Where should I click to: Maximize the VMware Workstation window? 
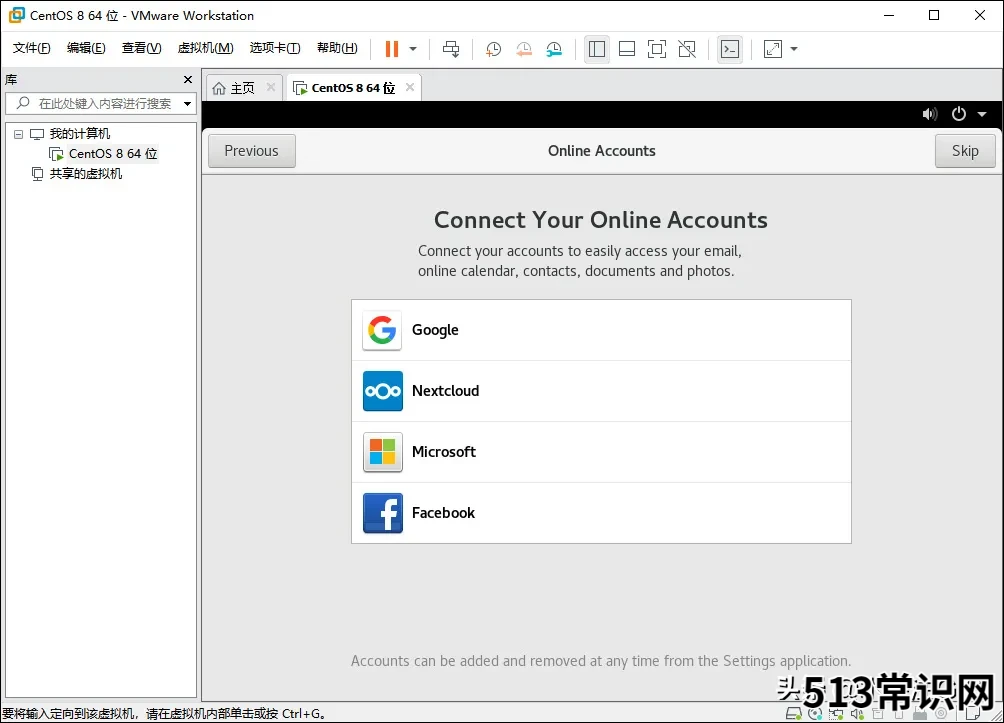[x=934, y=15]
